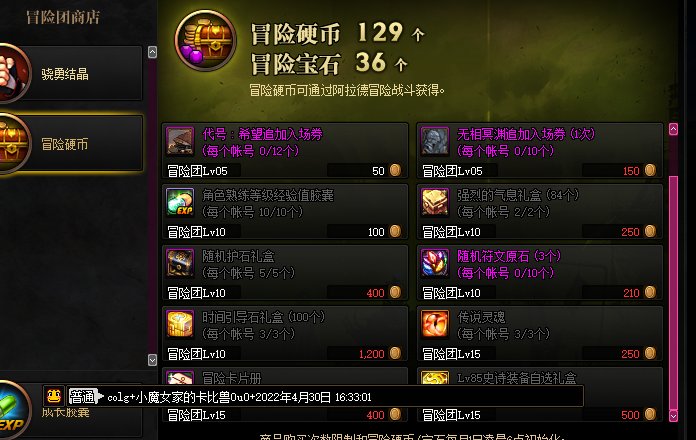
Task: Click the sidebar scroll down arrow
Action: pyautogui.click(x=152, y=360)
